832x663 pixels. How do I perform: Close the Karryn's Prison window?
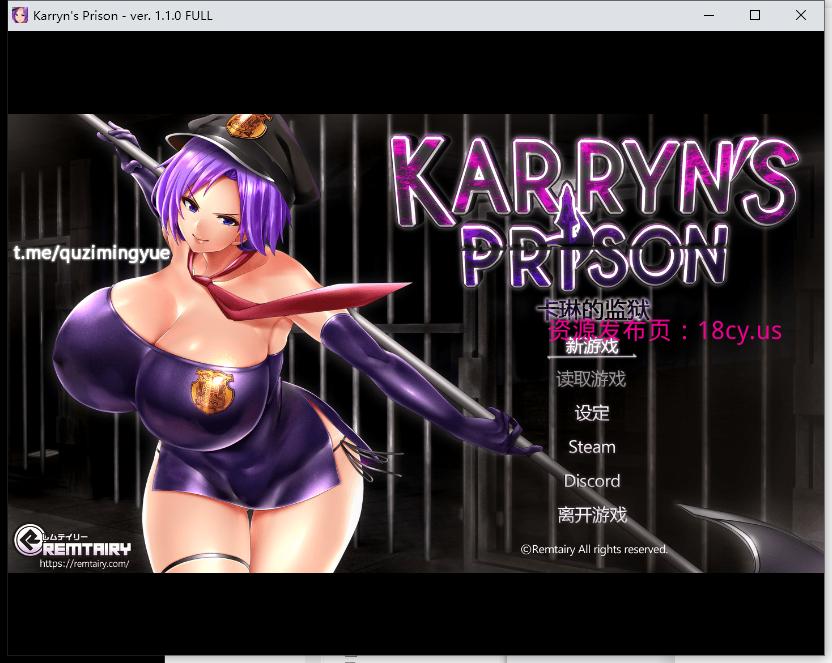[801, 15]
